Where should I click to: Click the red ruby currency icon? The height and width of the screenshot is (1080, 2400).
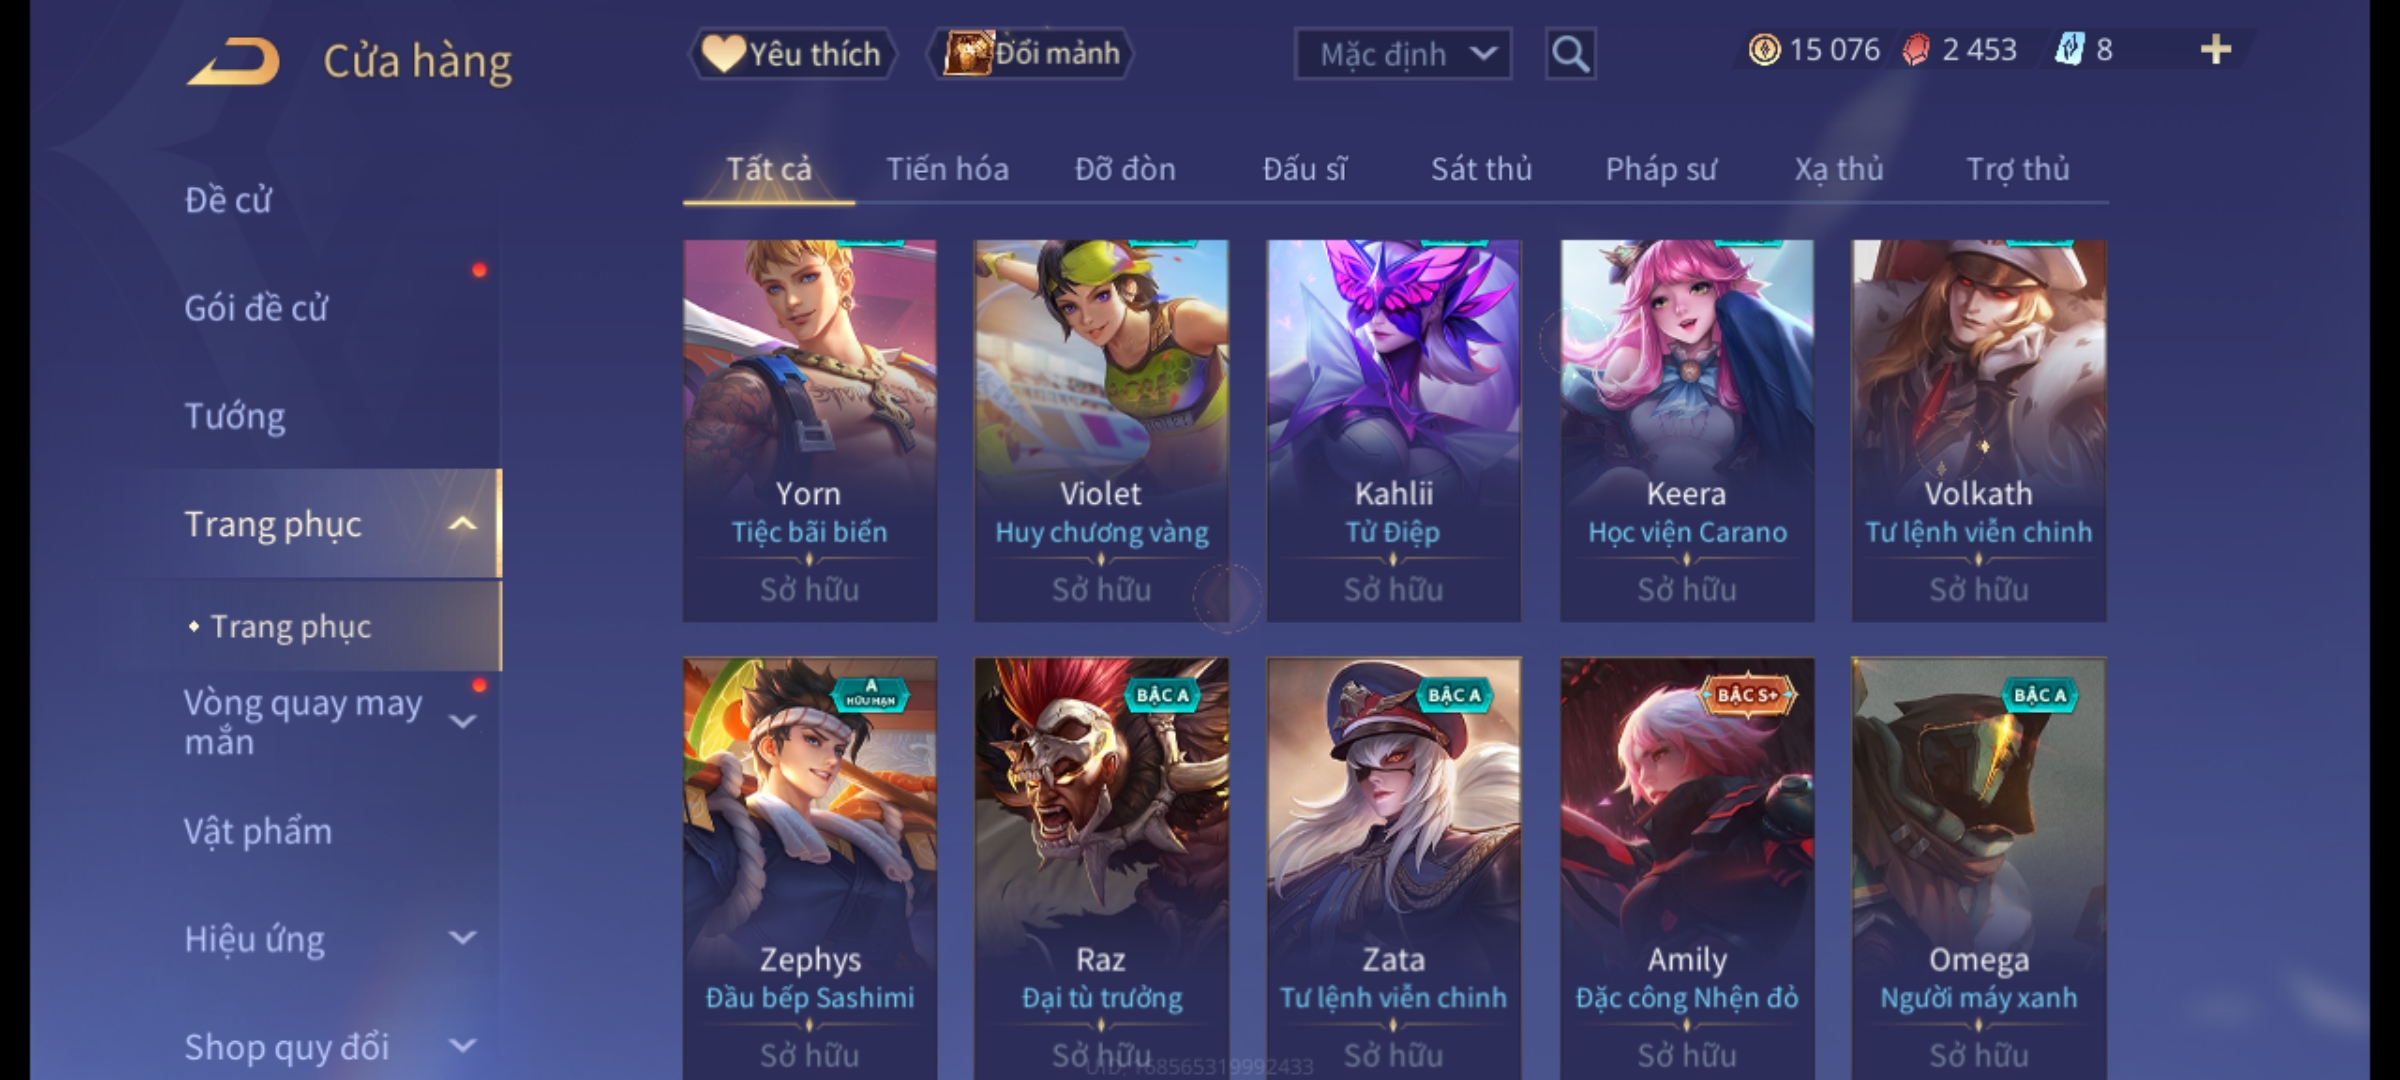1916,50
